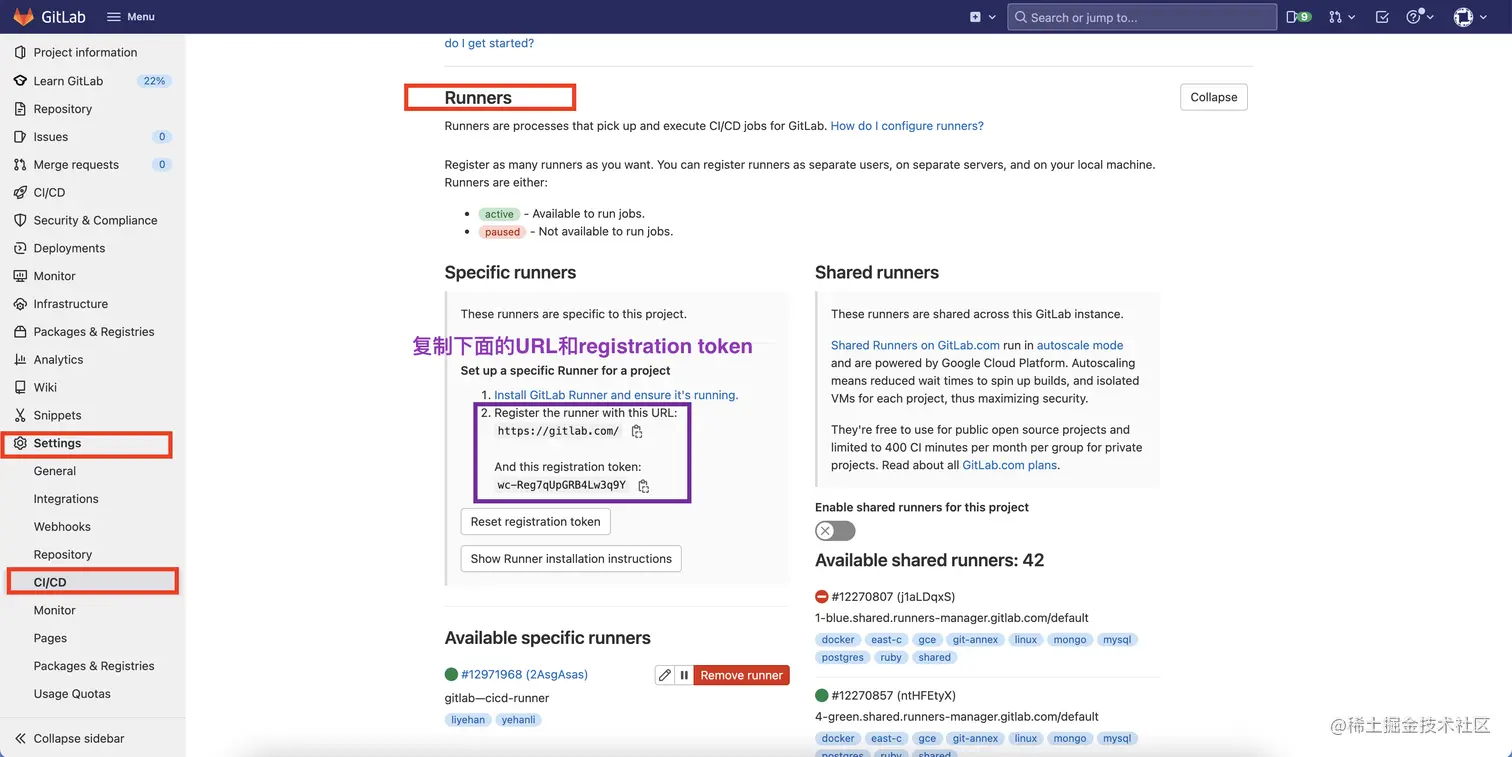The height and width of the screenshot is (757, 1512).
Task: Click the Wiki book icon
Action: coord(20,387)
